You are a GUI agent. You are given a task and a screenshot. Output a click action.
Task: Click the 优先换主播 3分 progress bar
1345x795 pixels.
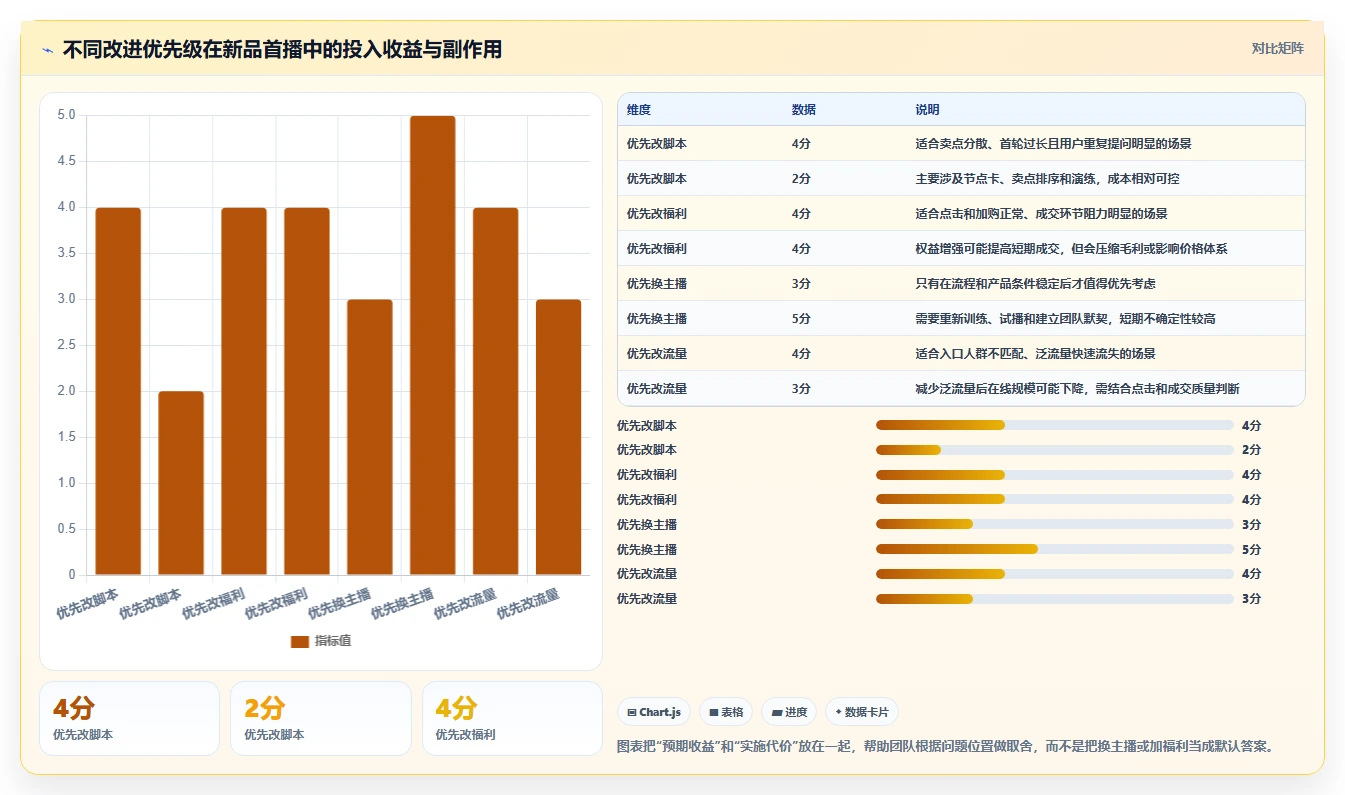(x=1054, y=524)
